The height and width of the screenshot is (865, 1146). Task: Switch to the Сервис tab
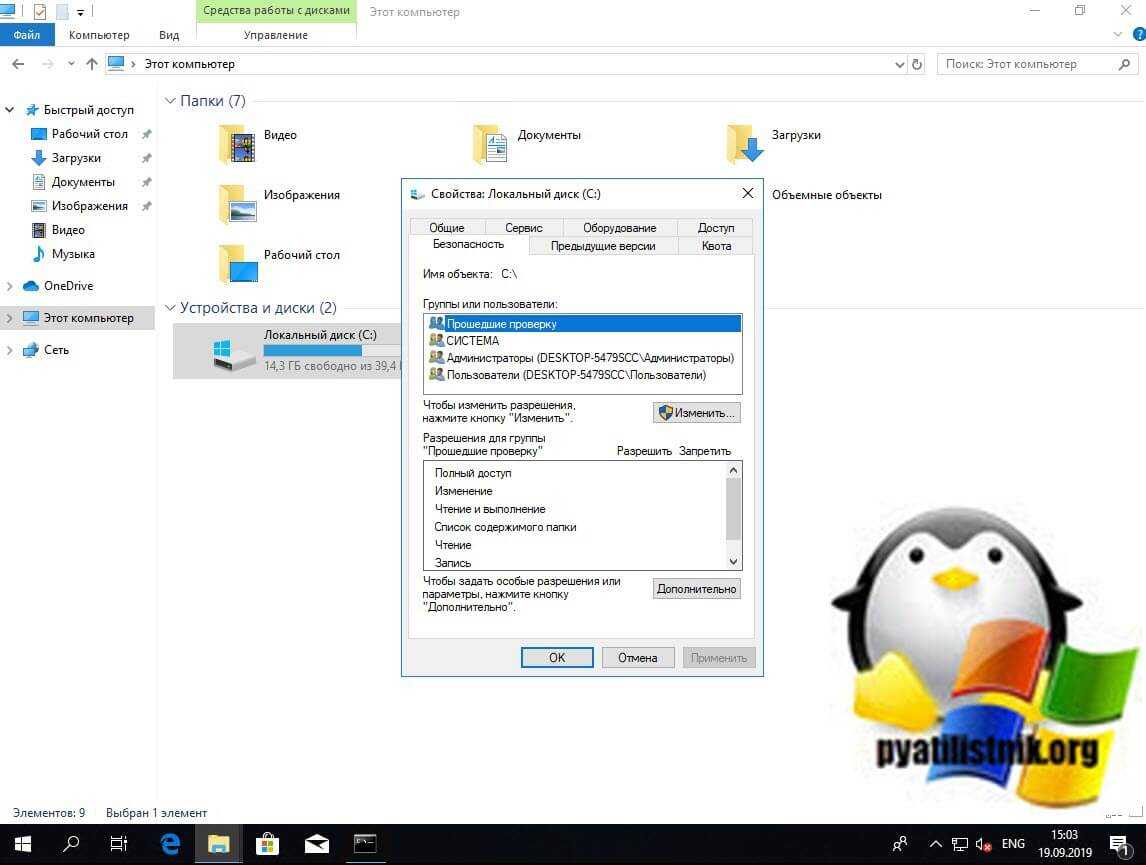(523, 228)
